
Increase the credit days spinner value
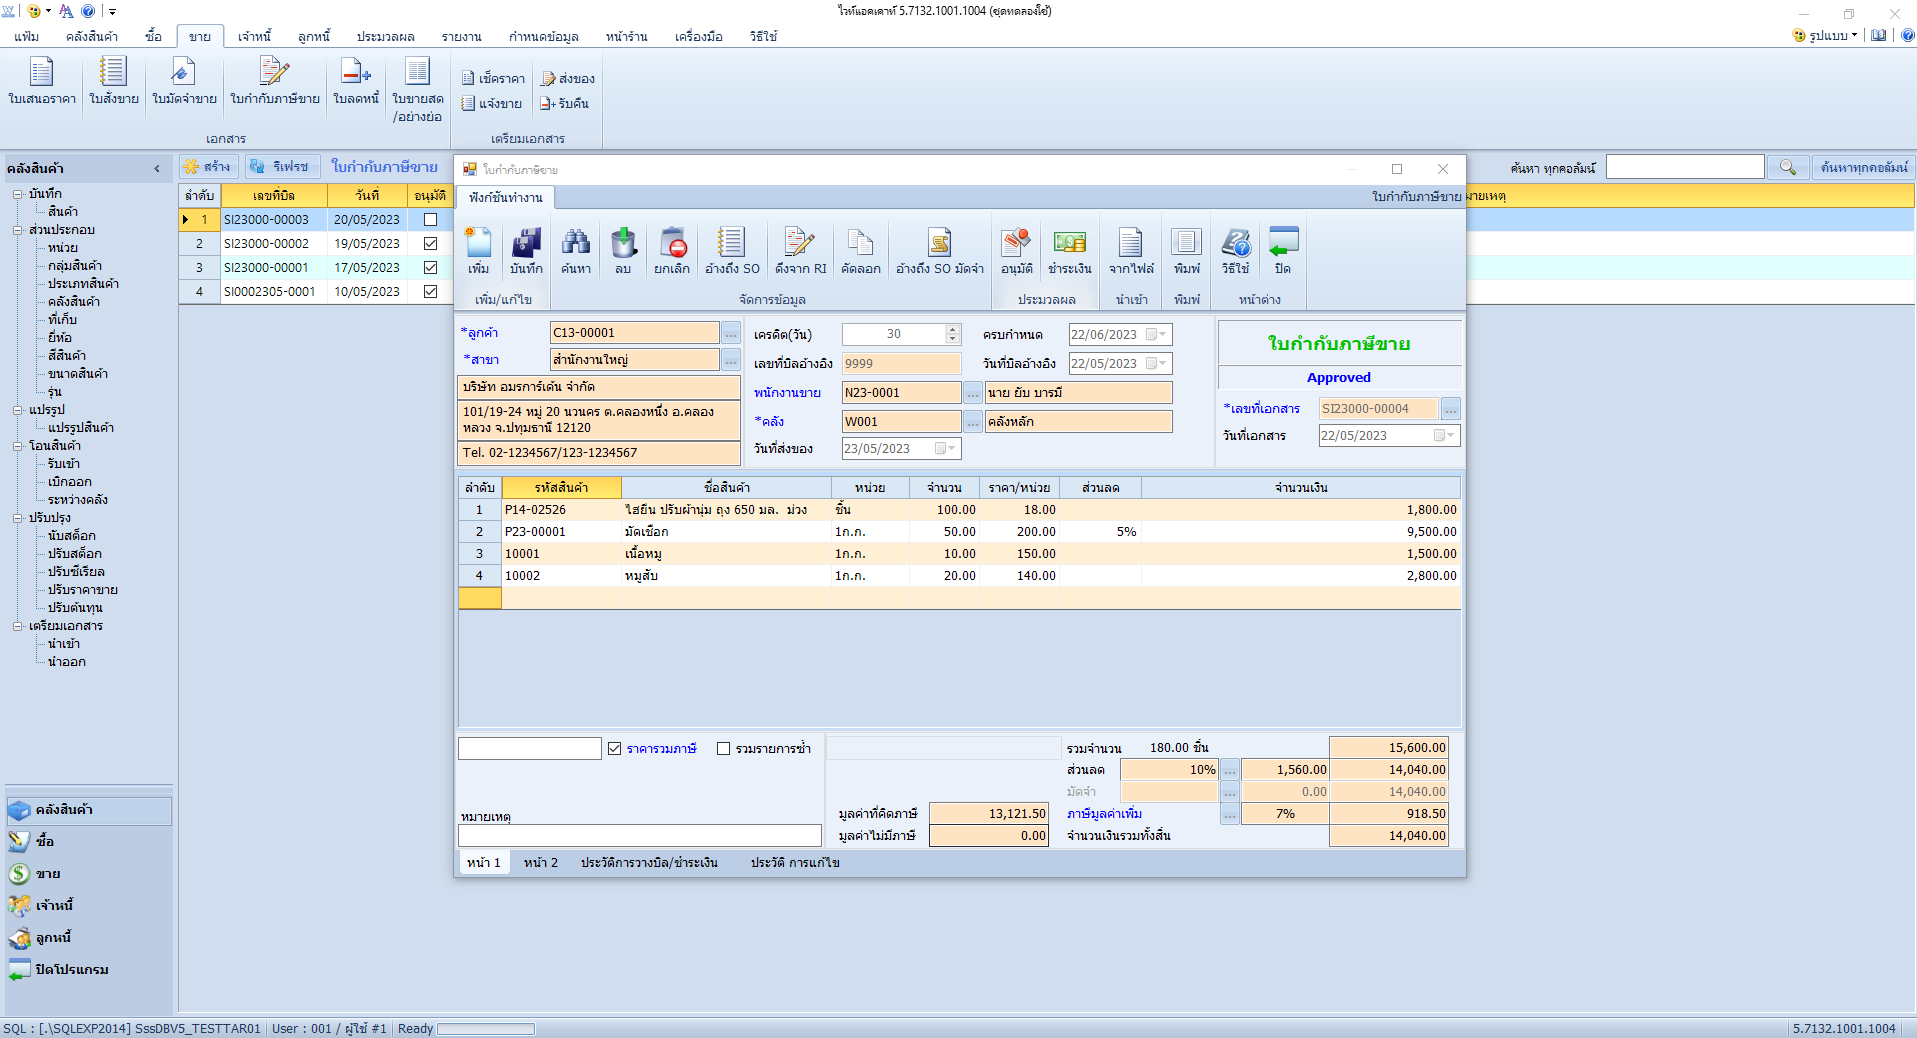(x=953, y=329)
